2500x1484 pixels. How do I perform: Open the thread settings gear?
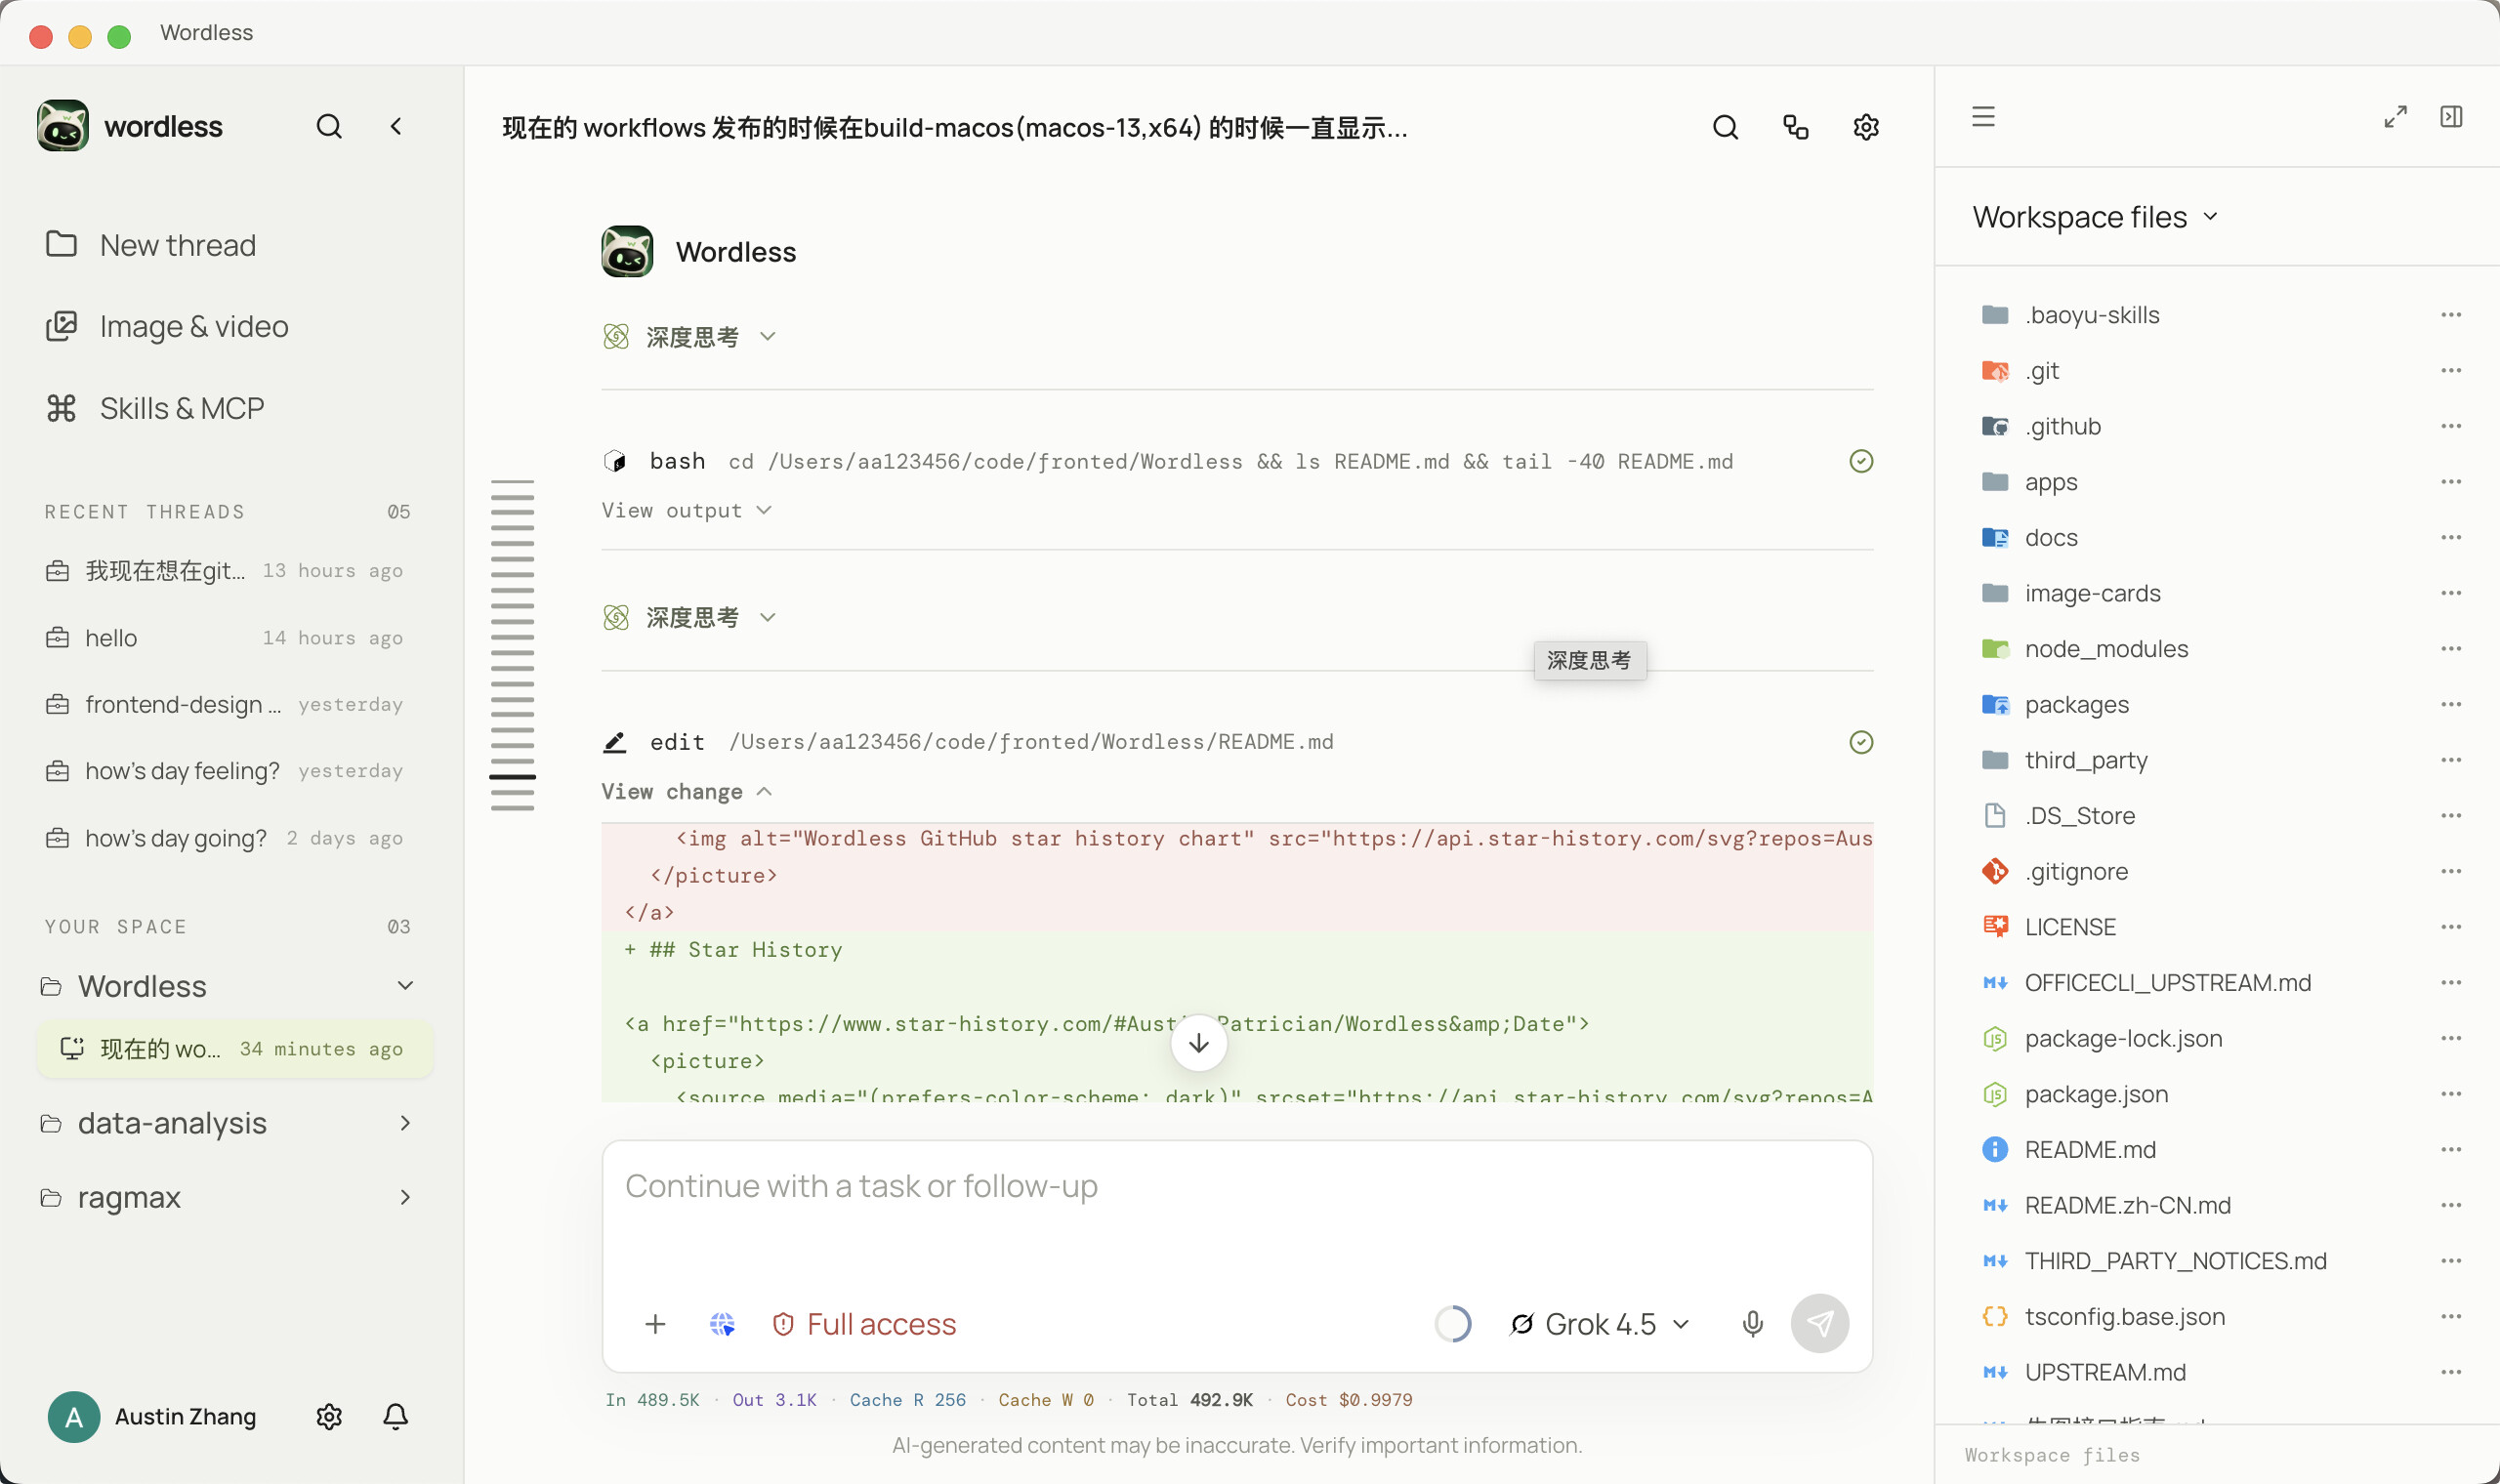1866,127
